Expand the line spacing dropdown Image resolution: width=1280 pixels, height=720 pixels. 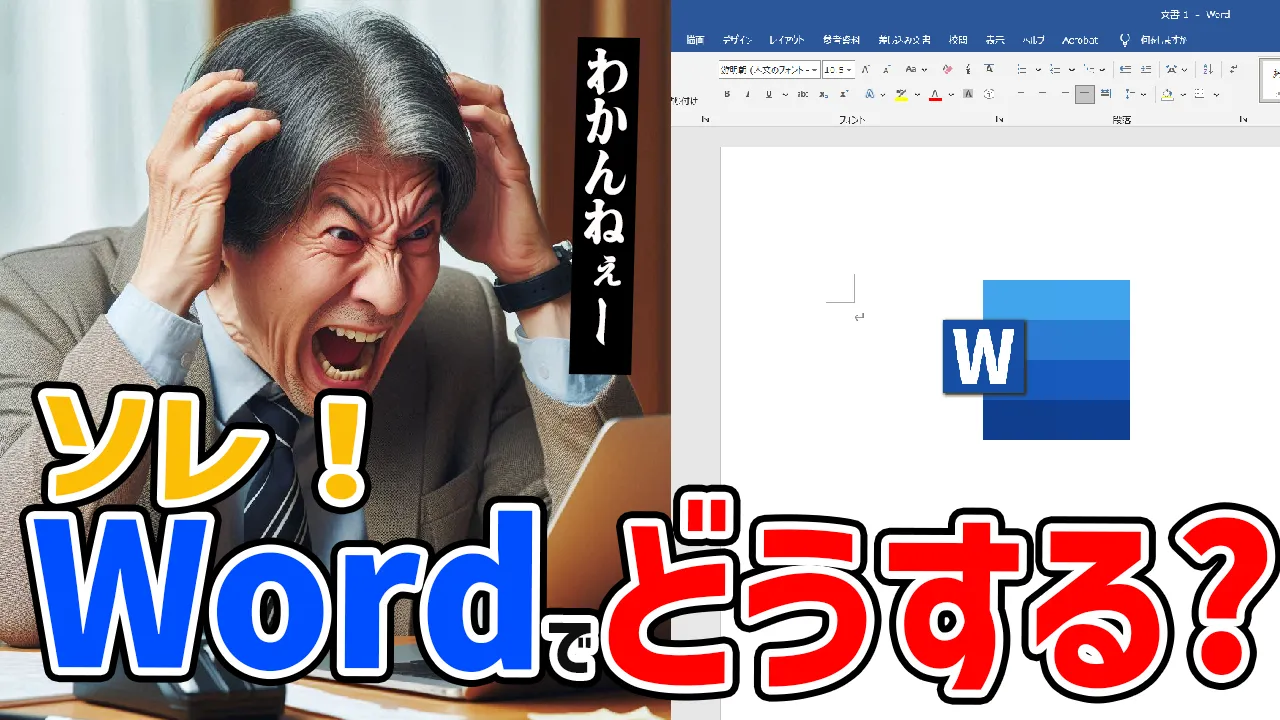[x=1143, y=94]
